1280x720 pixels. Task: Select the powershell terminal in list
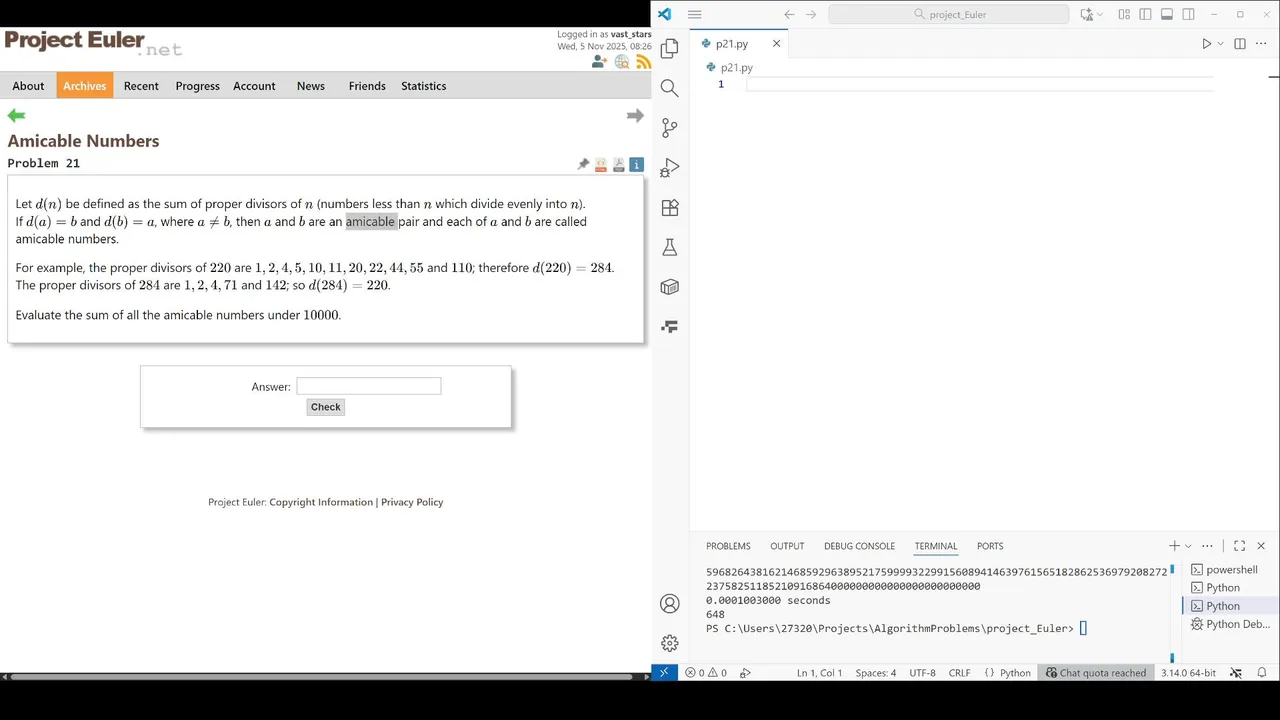pos(1230,570)
